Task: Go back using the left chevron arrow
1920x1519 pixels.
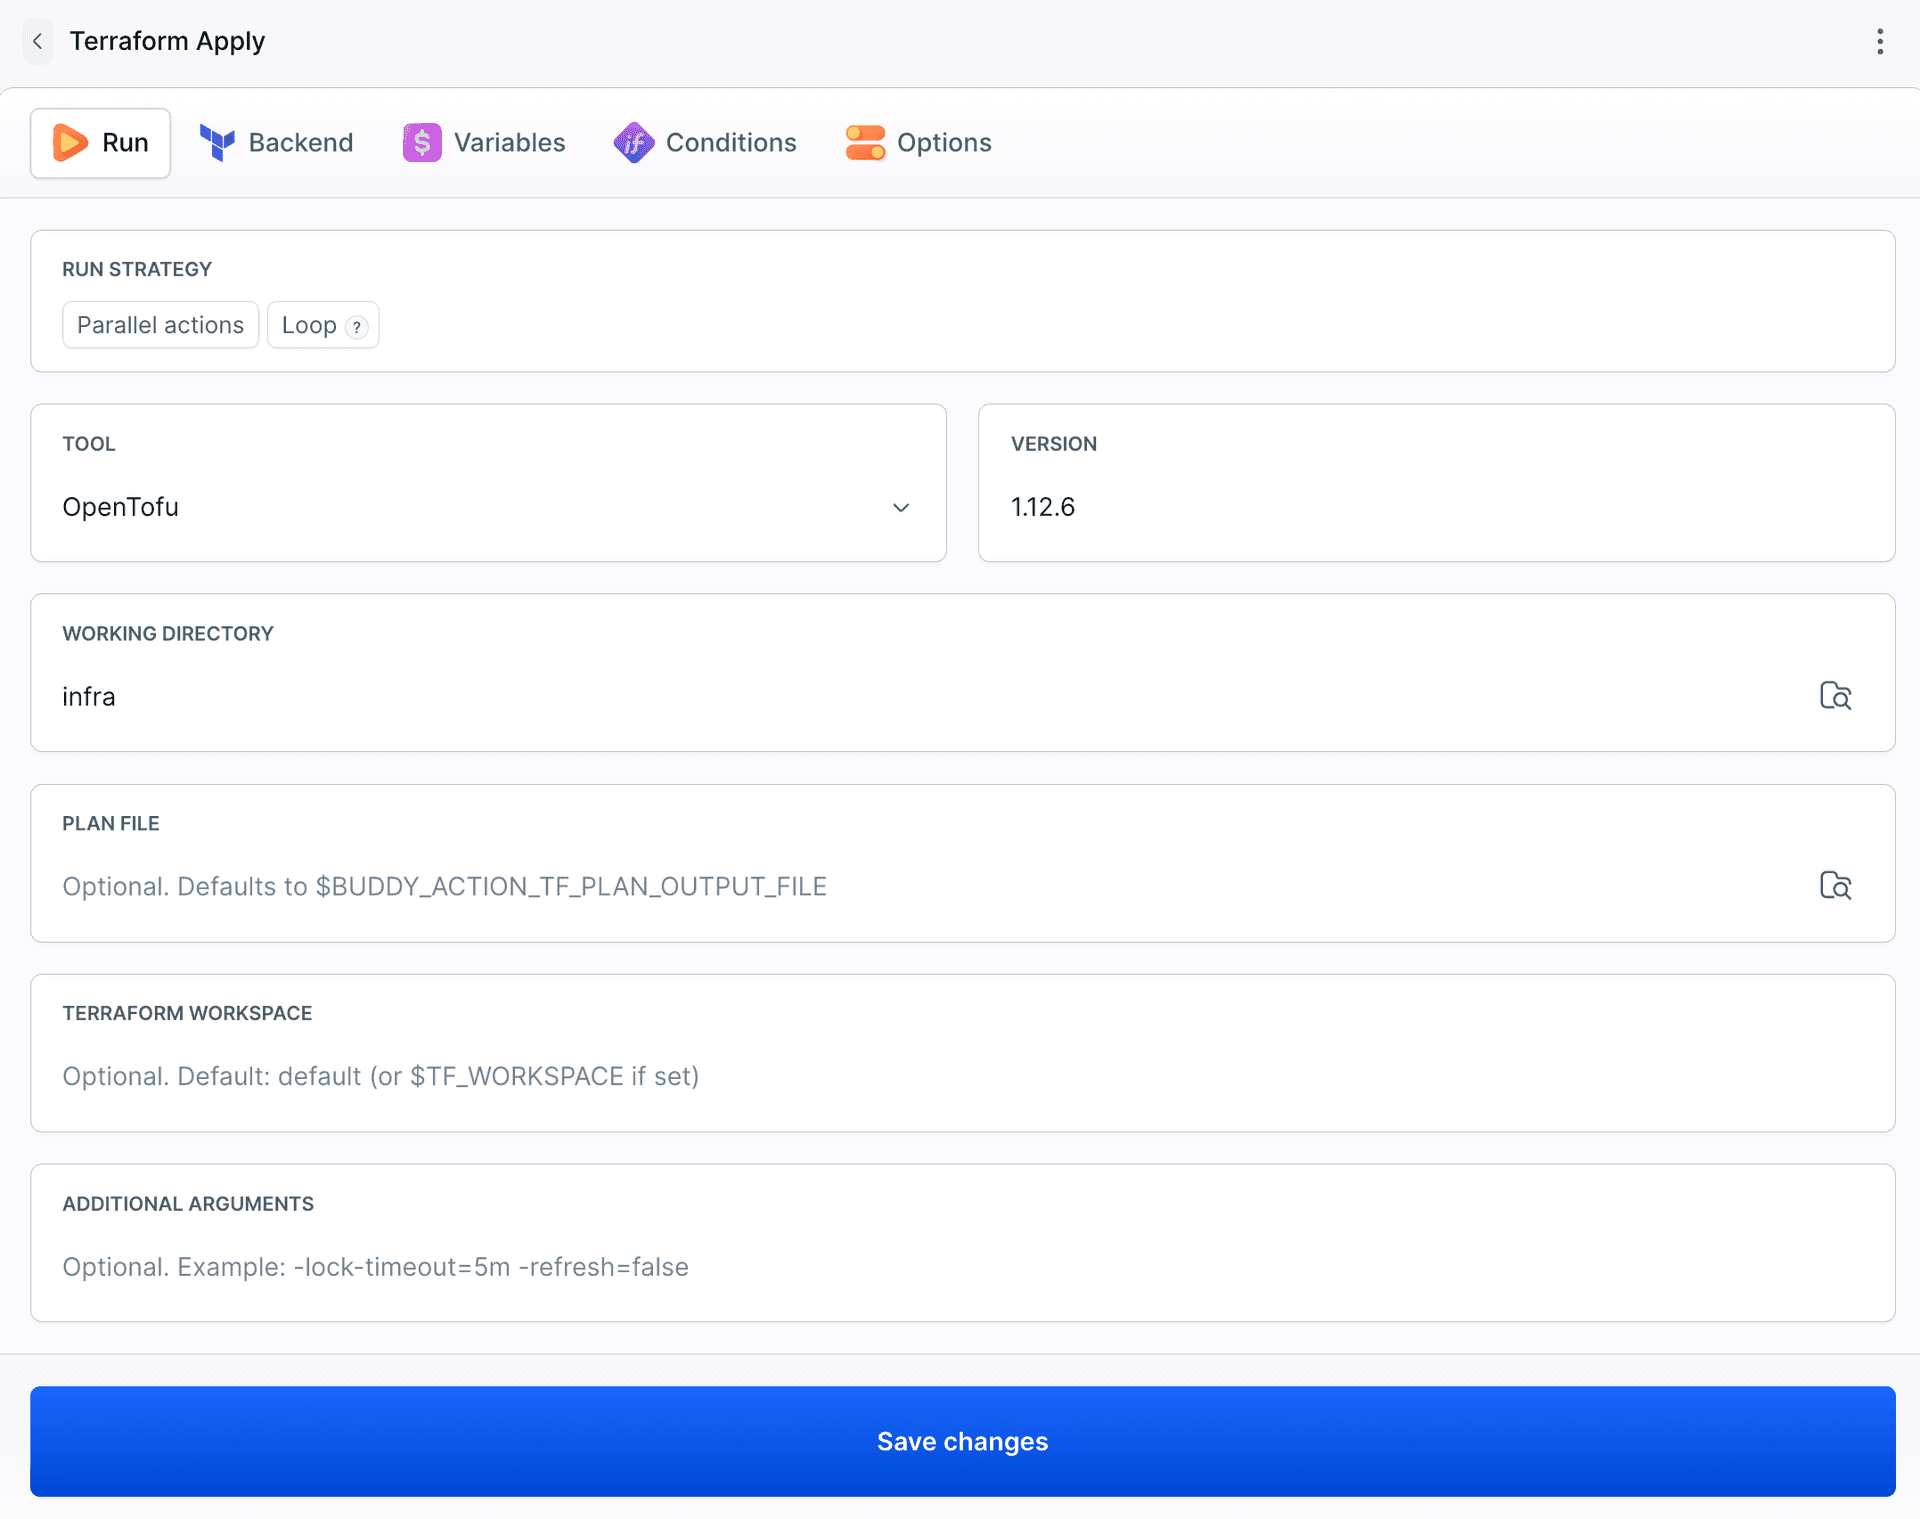Action: (37, 41)
